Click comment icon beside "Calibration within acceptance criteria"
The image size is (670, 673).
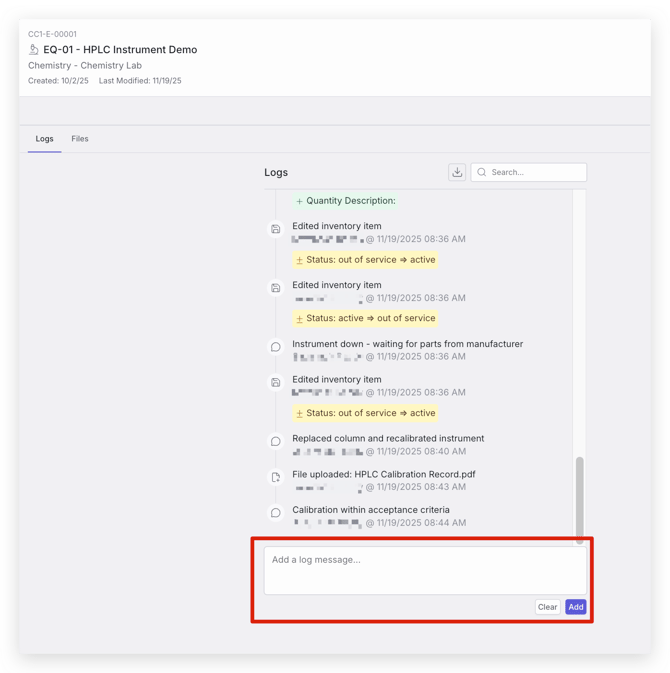pyautogui.click(x=276, y=513)
